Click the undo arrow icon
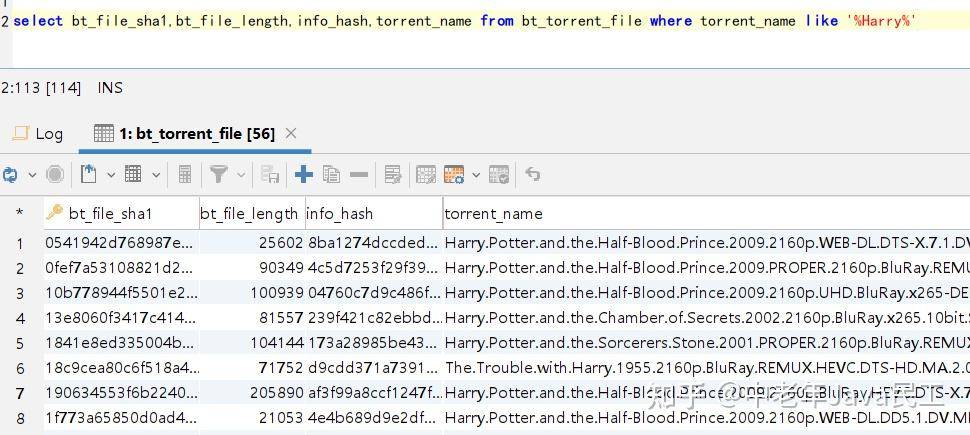Image resolution: width=970 pixels, height=435 pixels. click(x=533, y=175)
